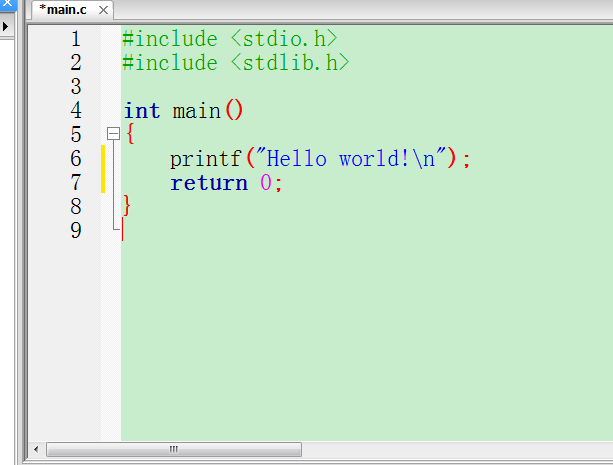The image size is (613, 465).
Task: Click line number 3 in the margin
Action: coord(76,87)
